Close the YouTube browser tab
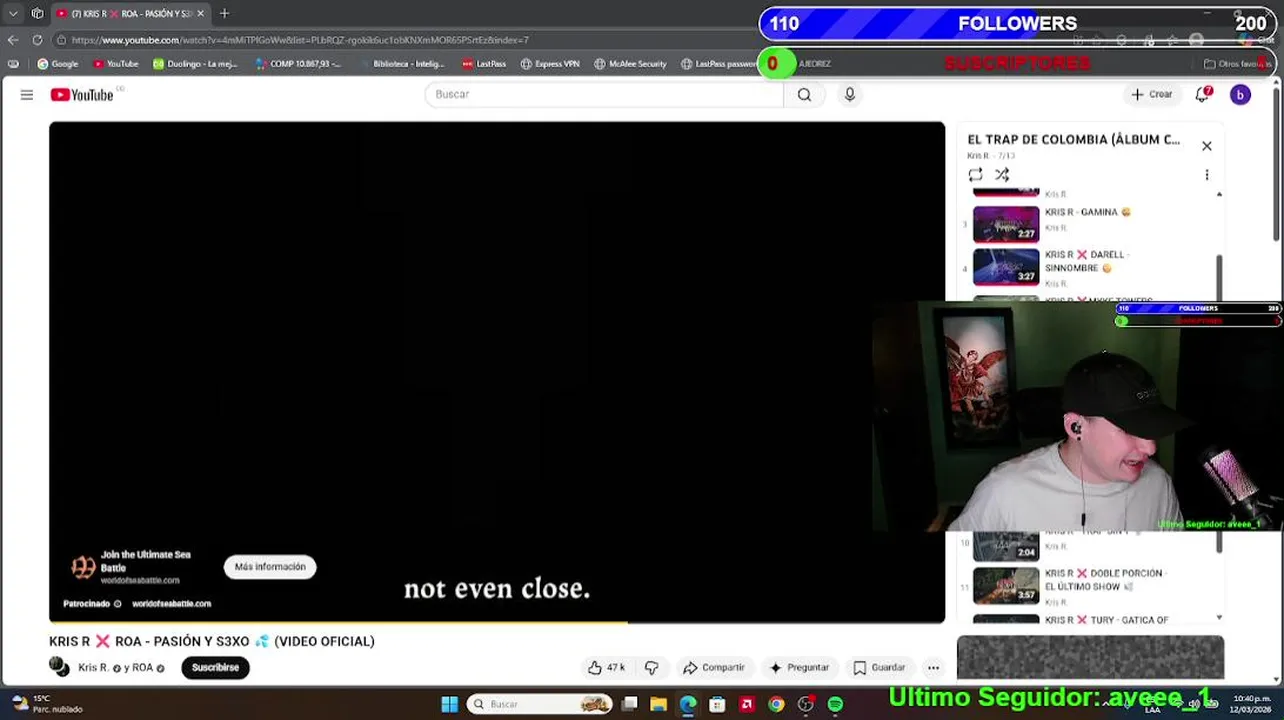Viewport: 1284px width, 720px height. pos(200,13)
